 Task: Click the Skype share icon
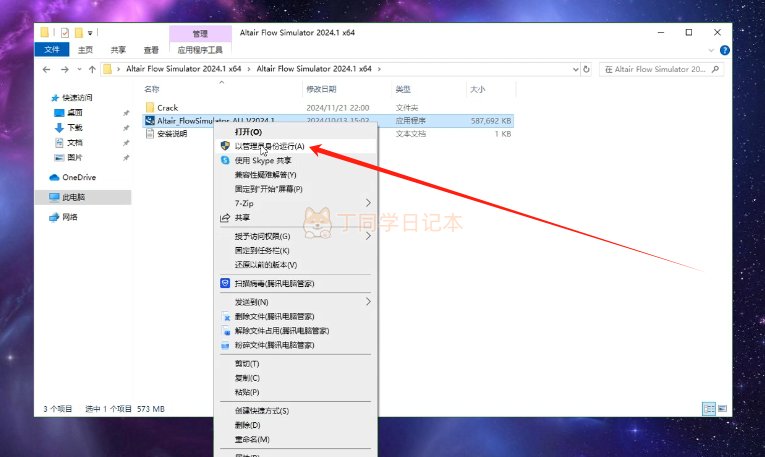(225, 160)
